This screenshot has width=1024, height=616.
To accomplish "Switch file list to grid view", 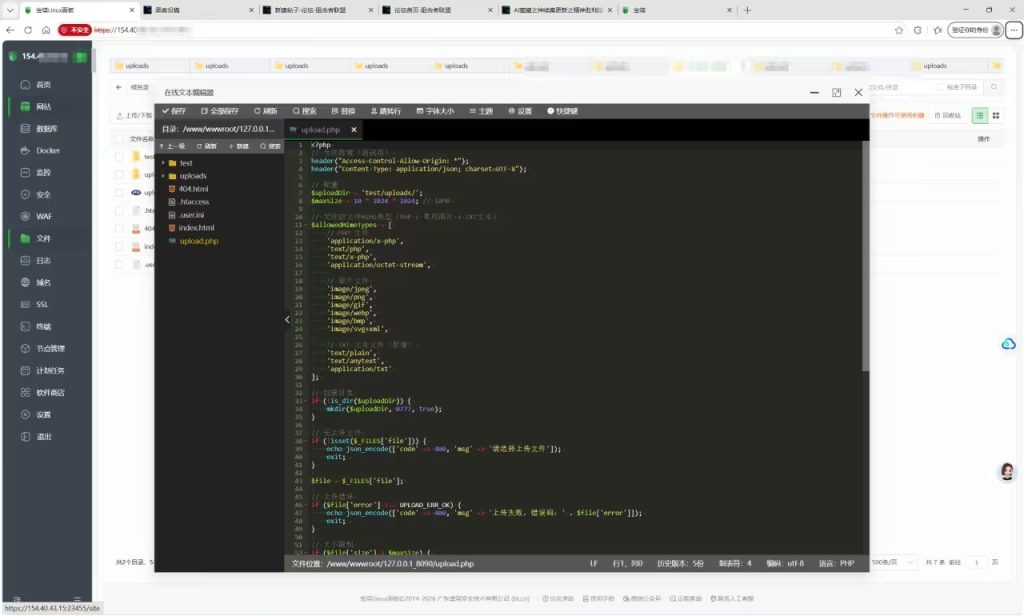I will [996, 116].
